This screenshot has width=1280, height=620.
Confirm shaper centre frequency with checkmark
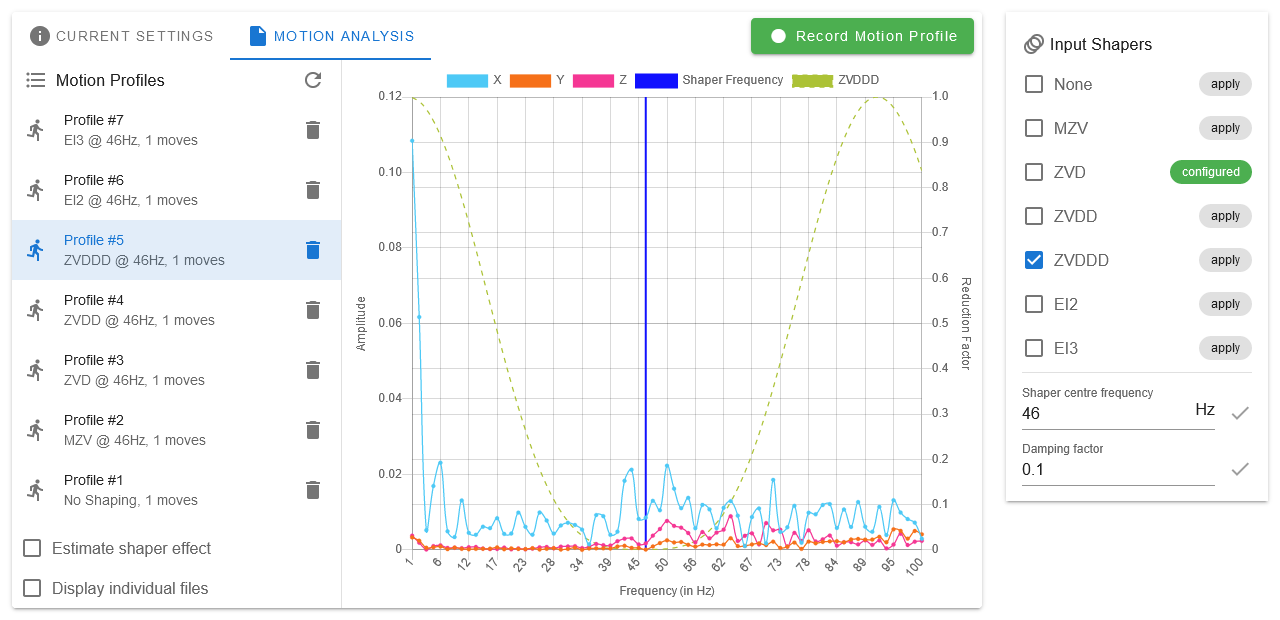[1240, 412]
